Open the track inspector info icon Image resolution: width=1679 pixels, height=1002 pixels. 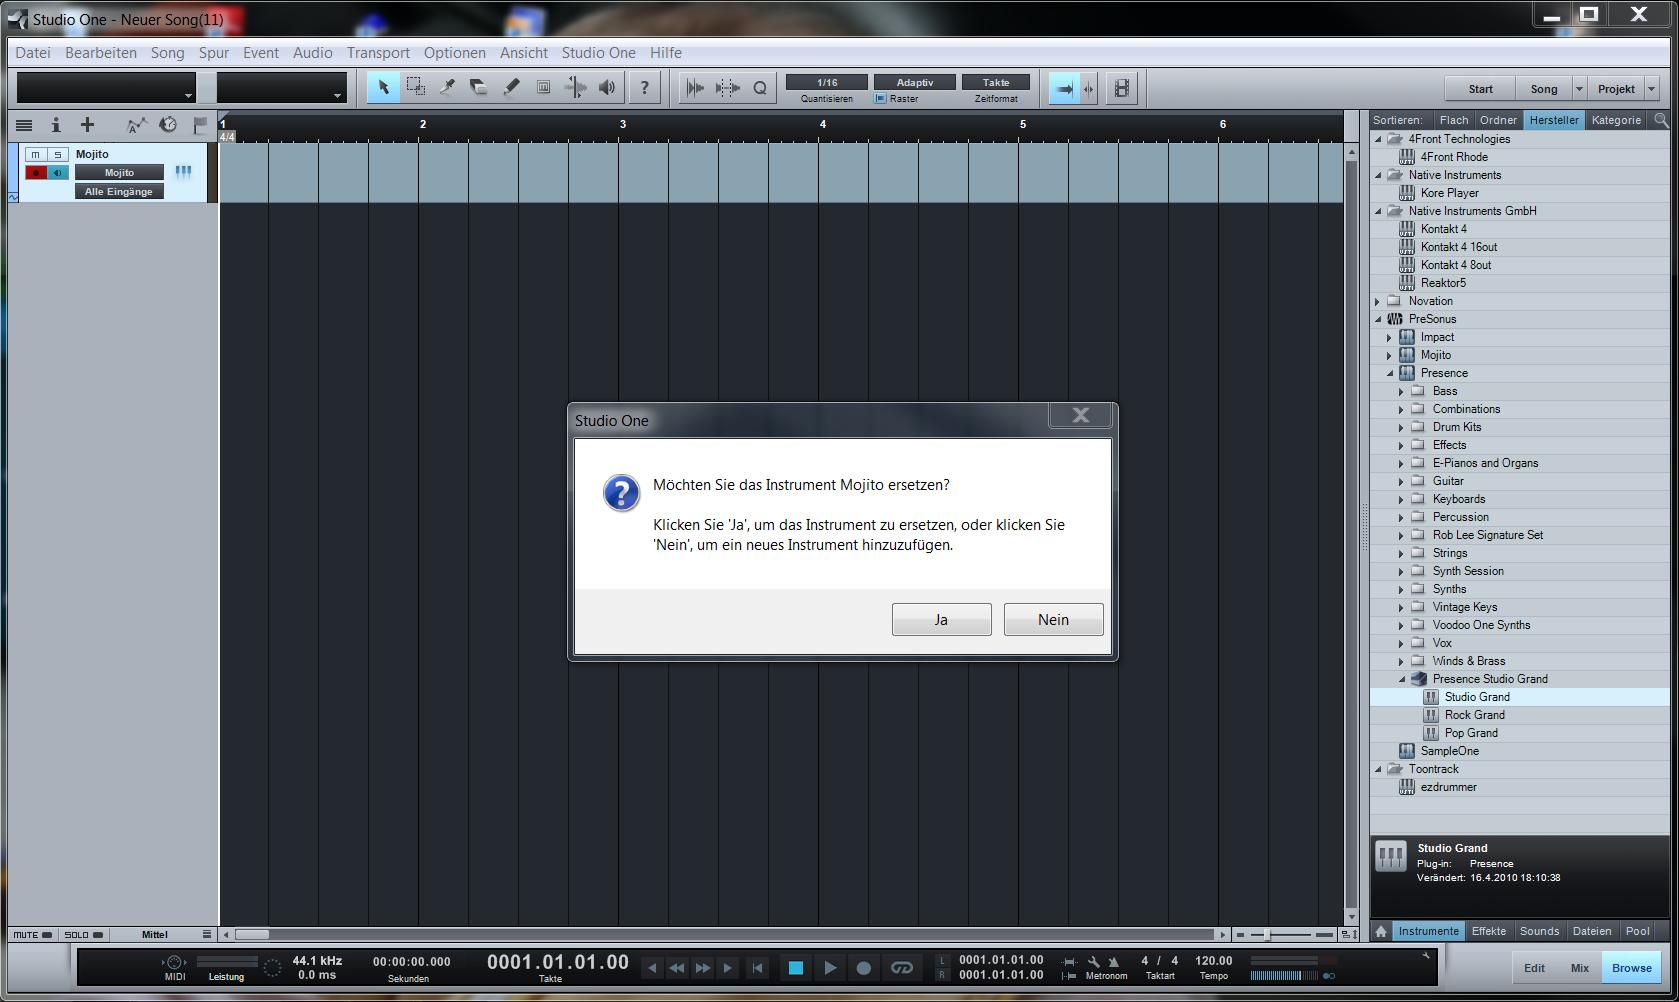pos(56,125)
